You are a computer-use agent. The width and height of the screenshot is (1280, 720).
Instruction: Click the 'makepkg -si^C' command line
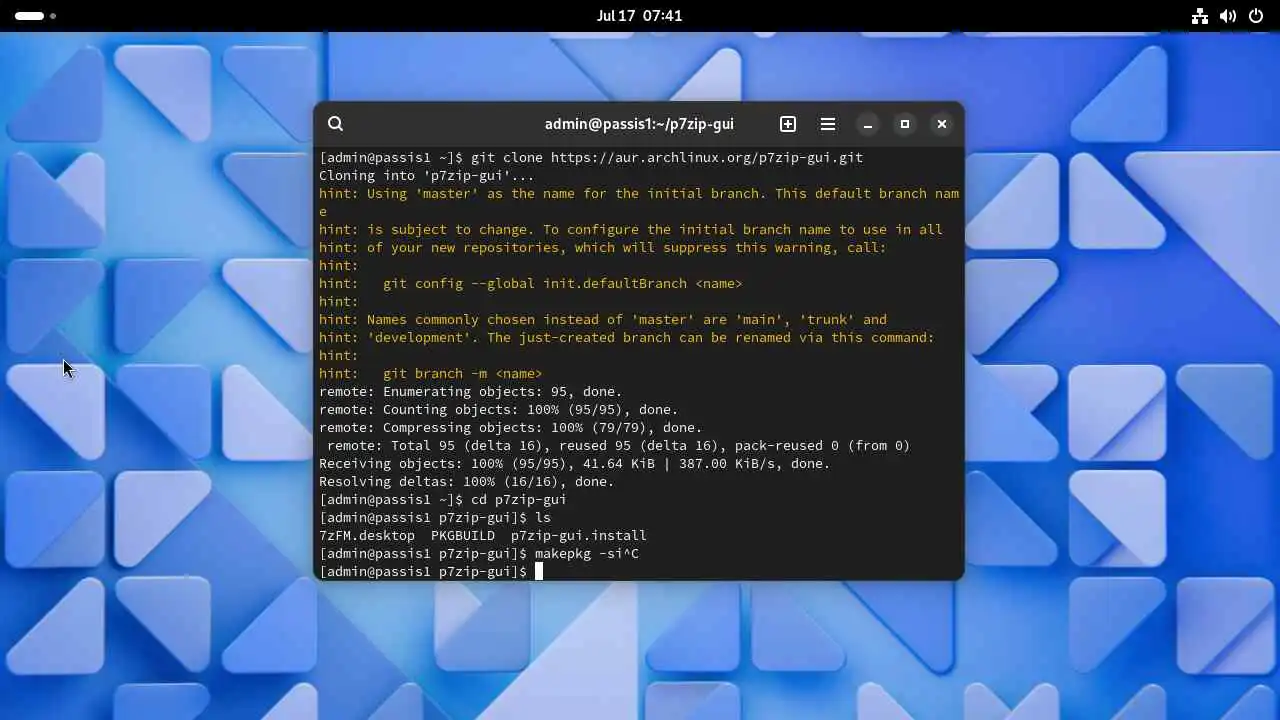[479, 554]
